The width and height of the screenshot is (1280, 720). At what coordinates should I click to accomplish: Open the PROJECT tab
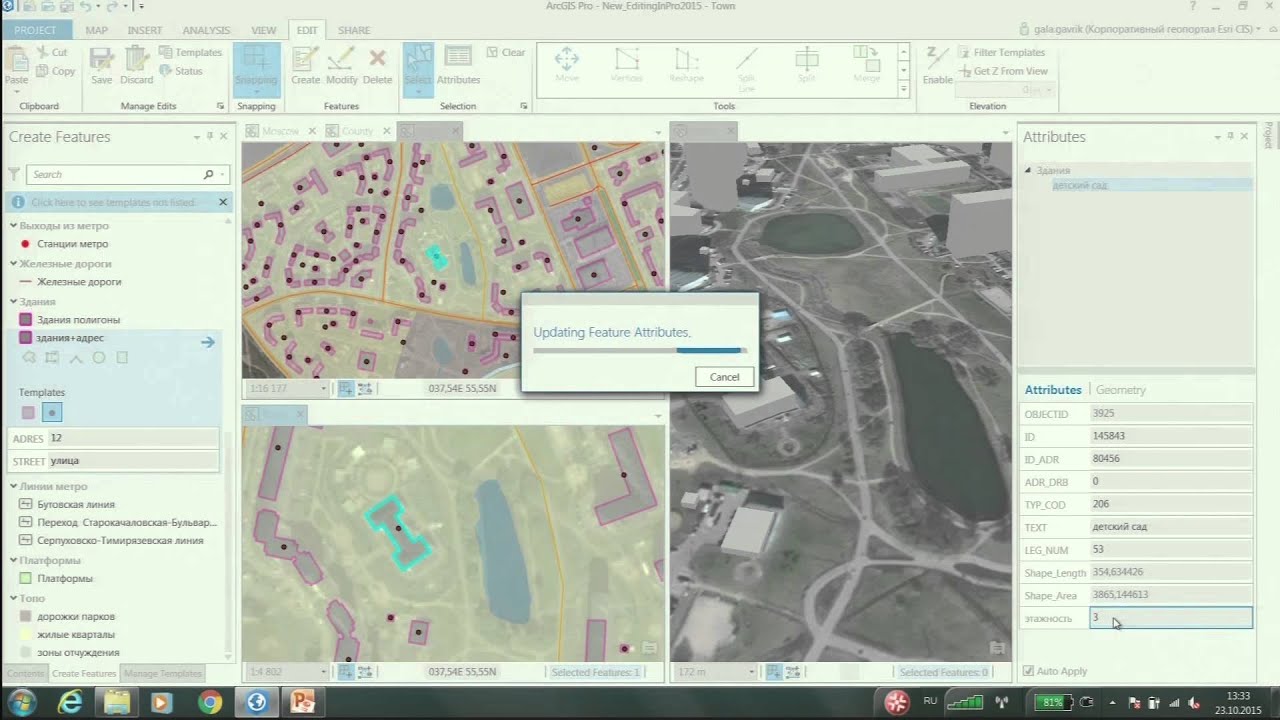click(x=35, y=30)
